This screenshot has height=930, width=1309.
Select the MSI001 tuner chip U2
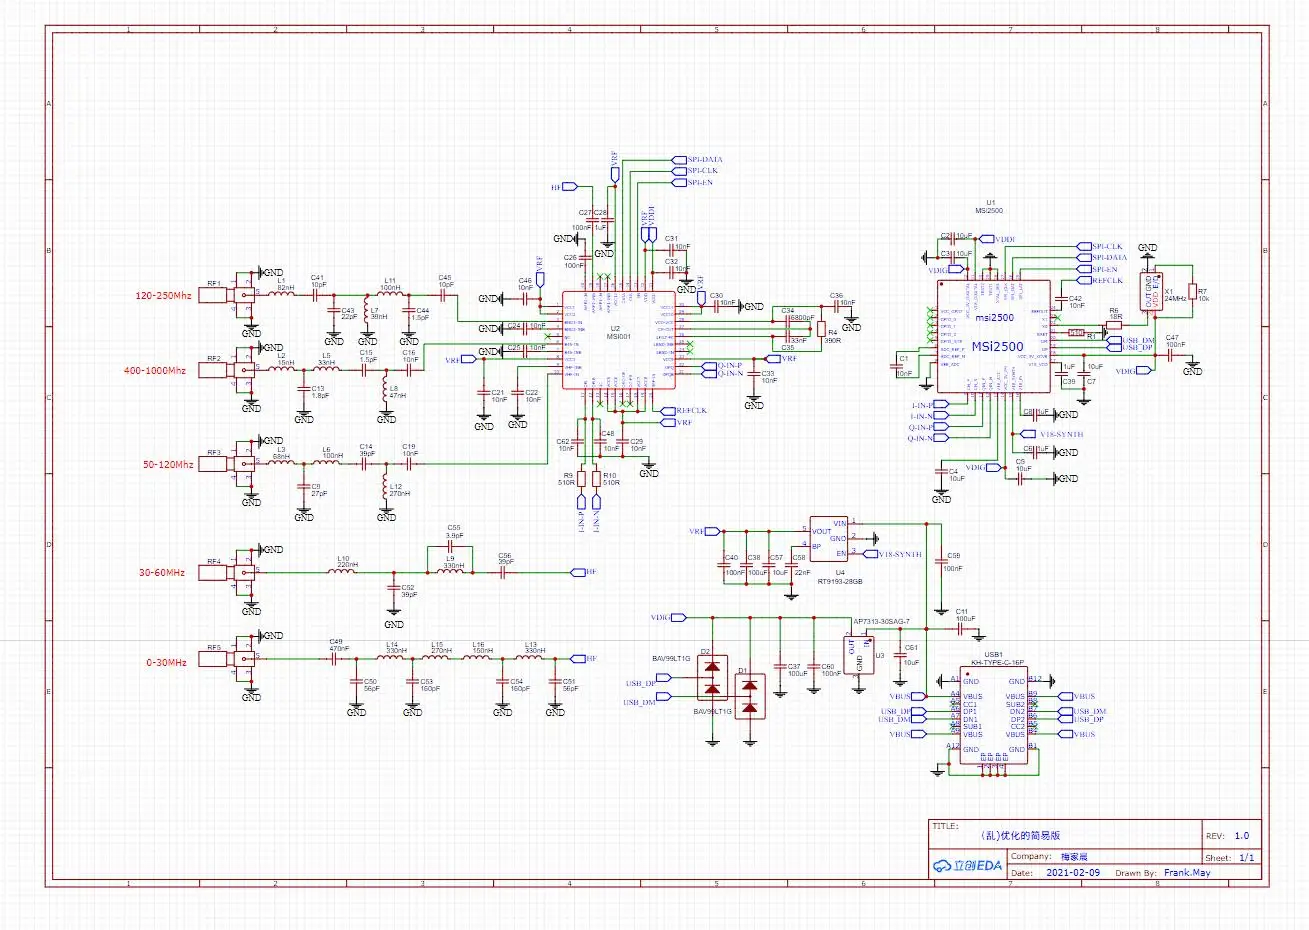(618, 340)
